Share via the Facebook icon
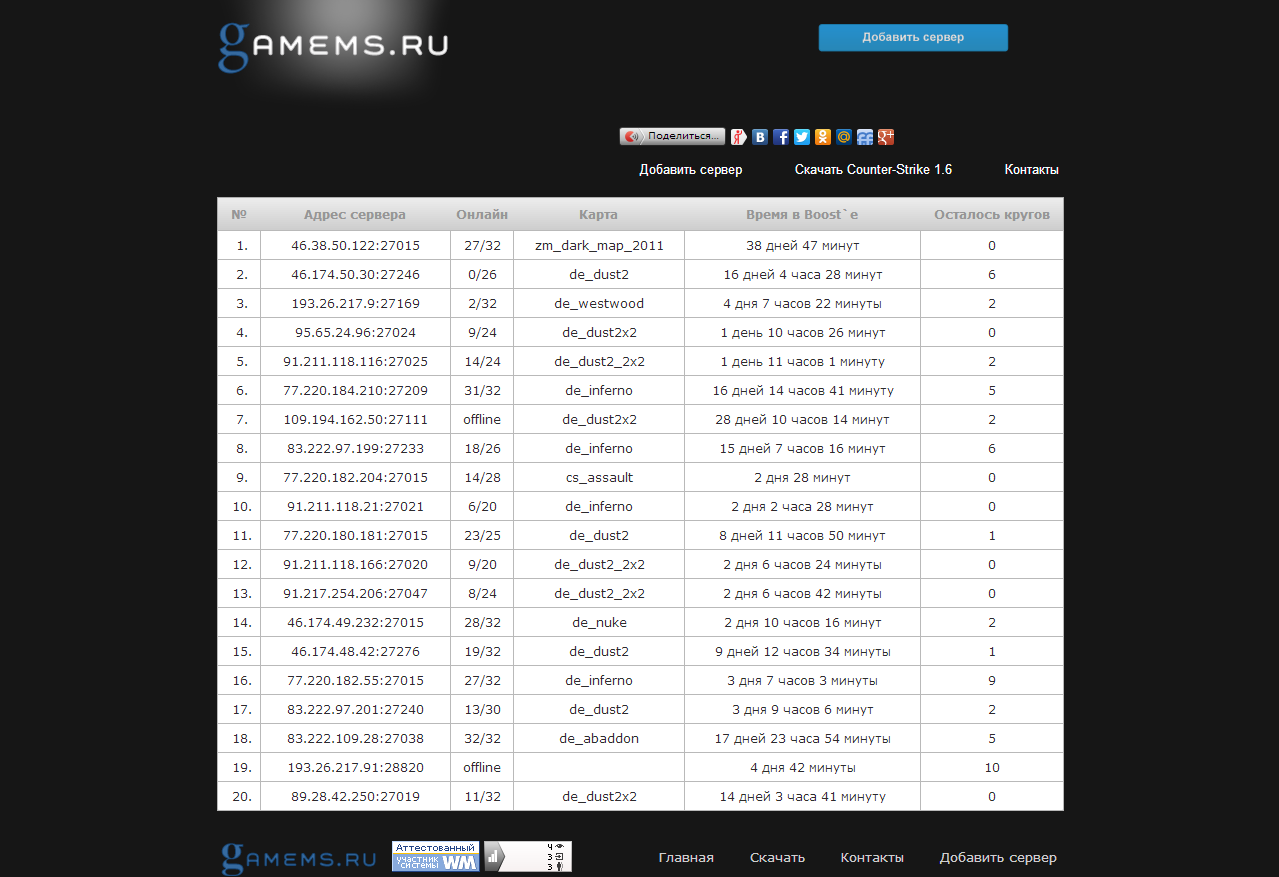The image size is (1279, 877). pos(781,137)
